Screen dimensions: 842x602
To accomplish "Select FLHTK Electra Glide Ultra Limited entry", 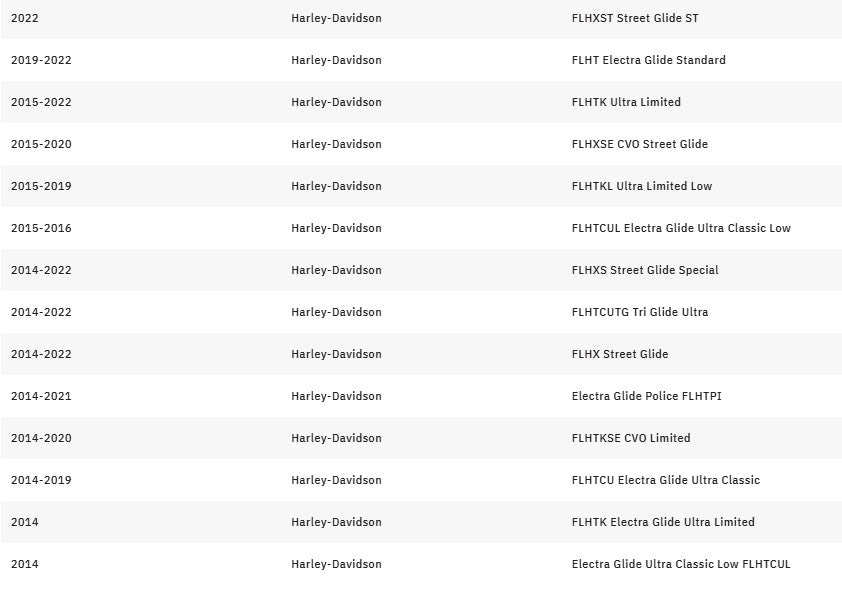I will [x=663, y=522].
